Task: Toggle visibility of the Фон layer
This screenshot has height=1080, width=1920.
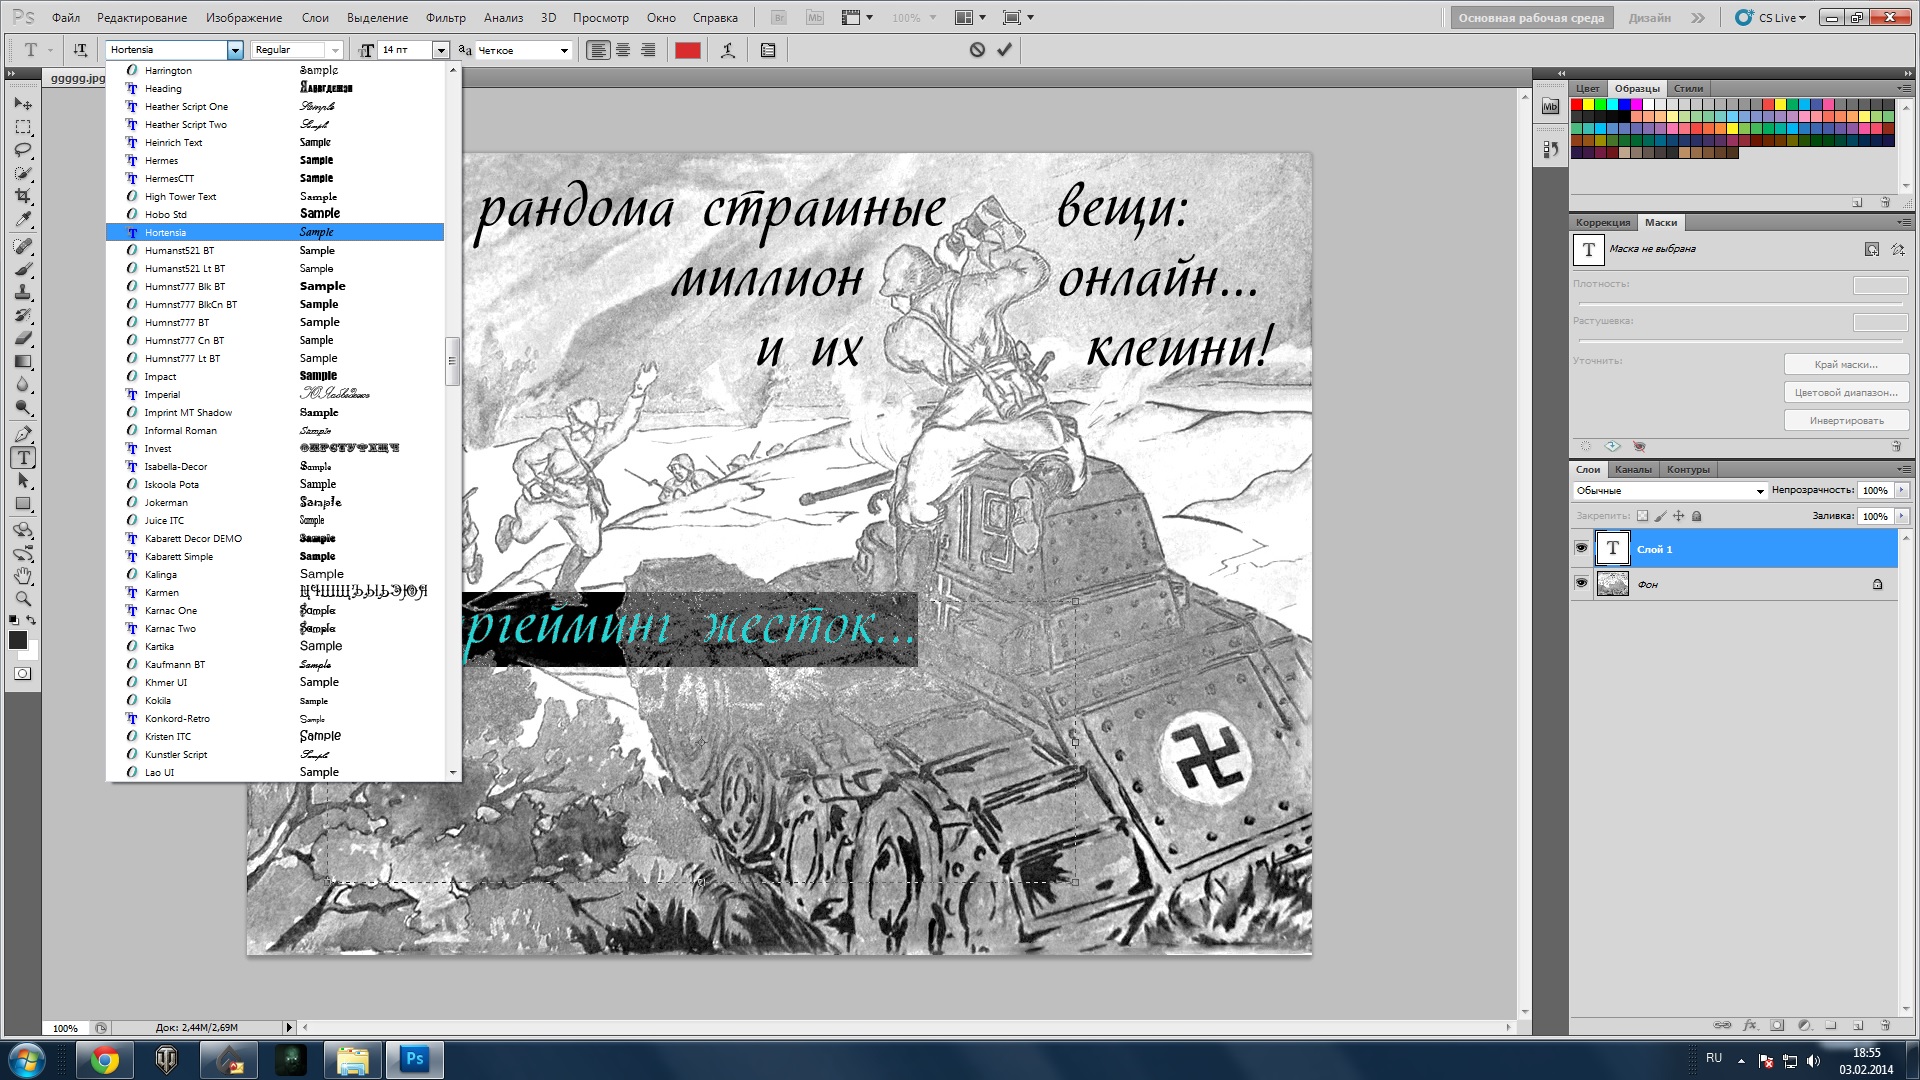Action: [1581, 583]
